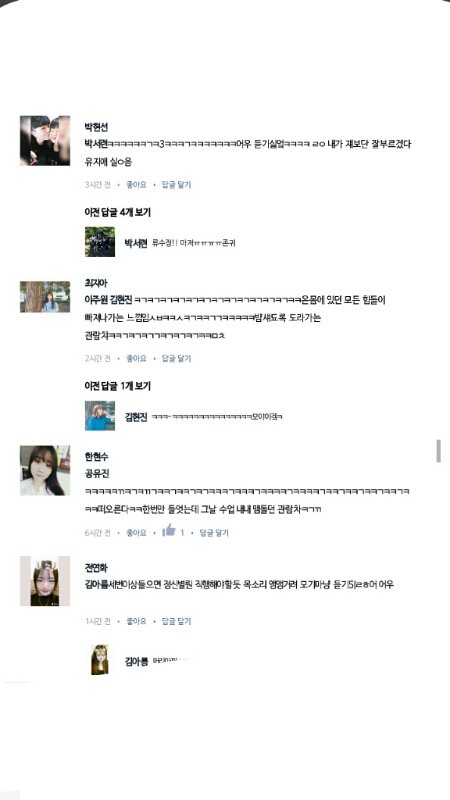Open 전연화's profile picture
Viewport: 450px width, 800px height.
pos(45,581)
